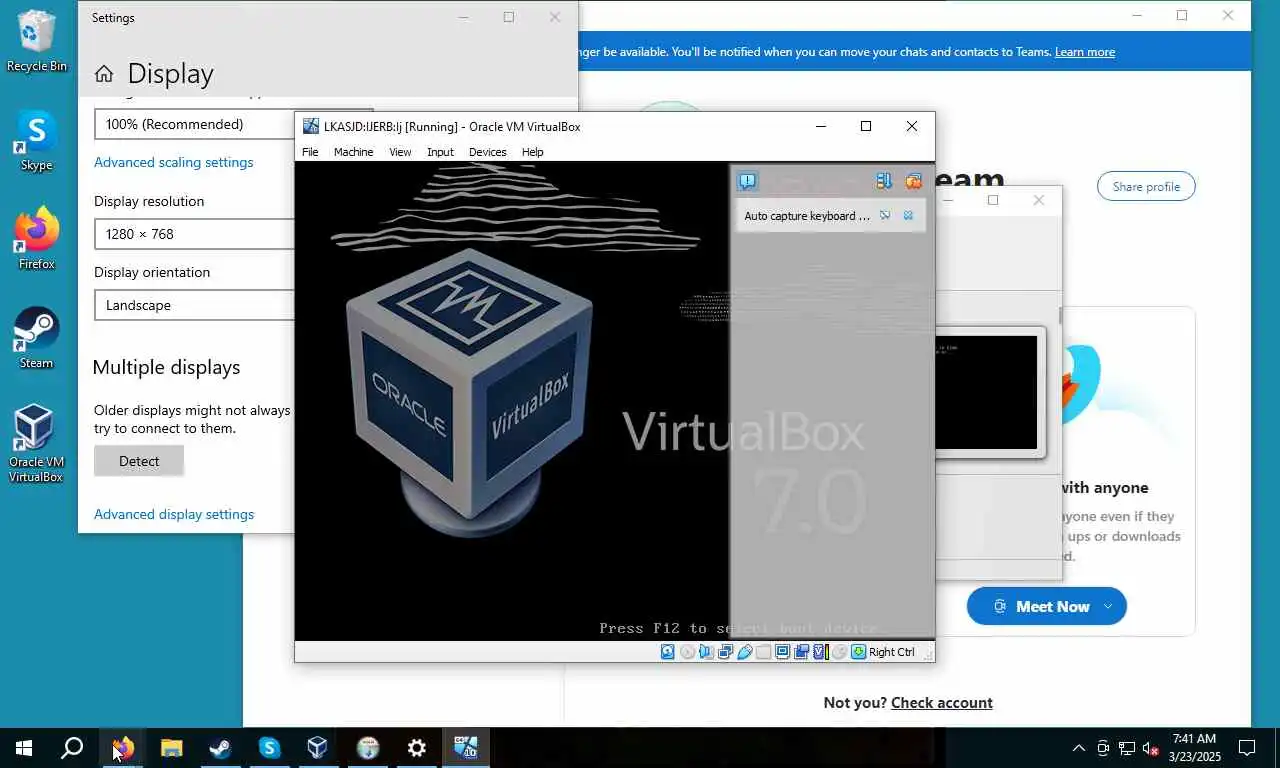The height and width of the screenshot is (768, 1280).
Task: Click Advanced display settings link
Action: click(x=174, y=514)
